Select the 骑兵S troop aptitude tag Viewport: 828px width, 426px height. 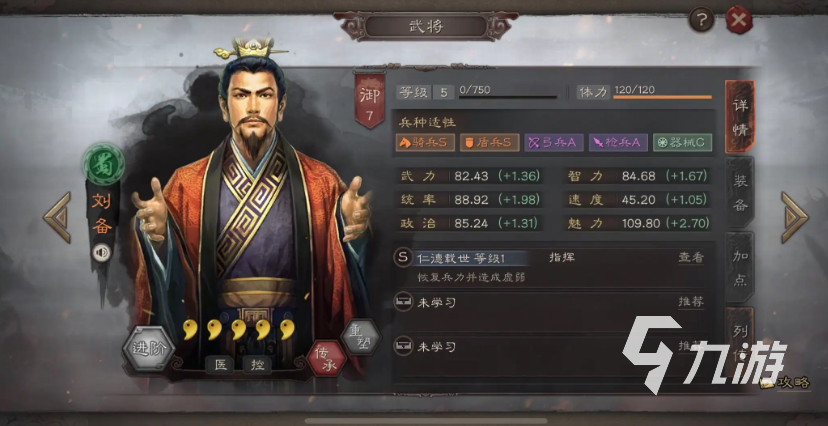click(x=425, y=143)
